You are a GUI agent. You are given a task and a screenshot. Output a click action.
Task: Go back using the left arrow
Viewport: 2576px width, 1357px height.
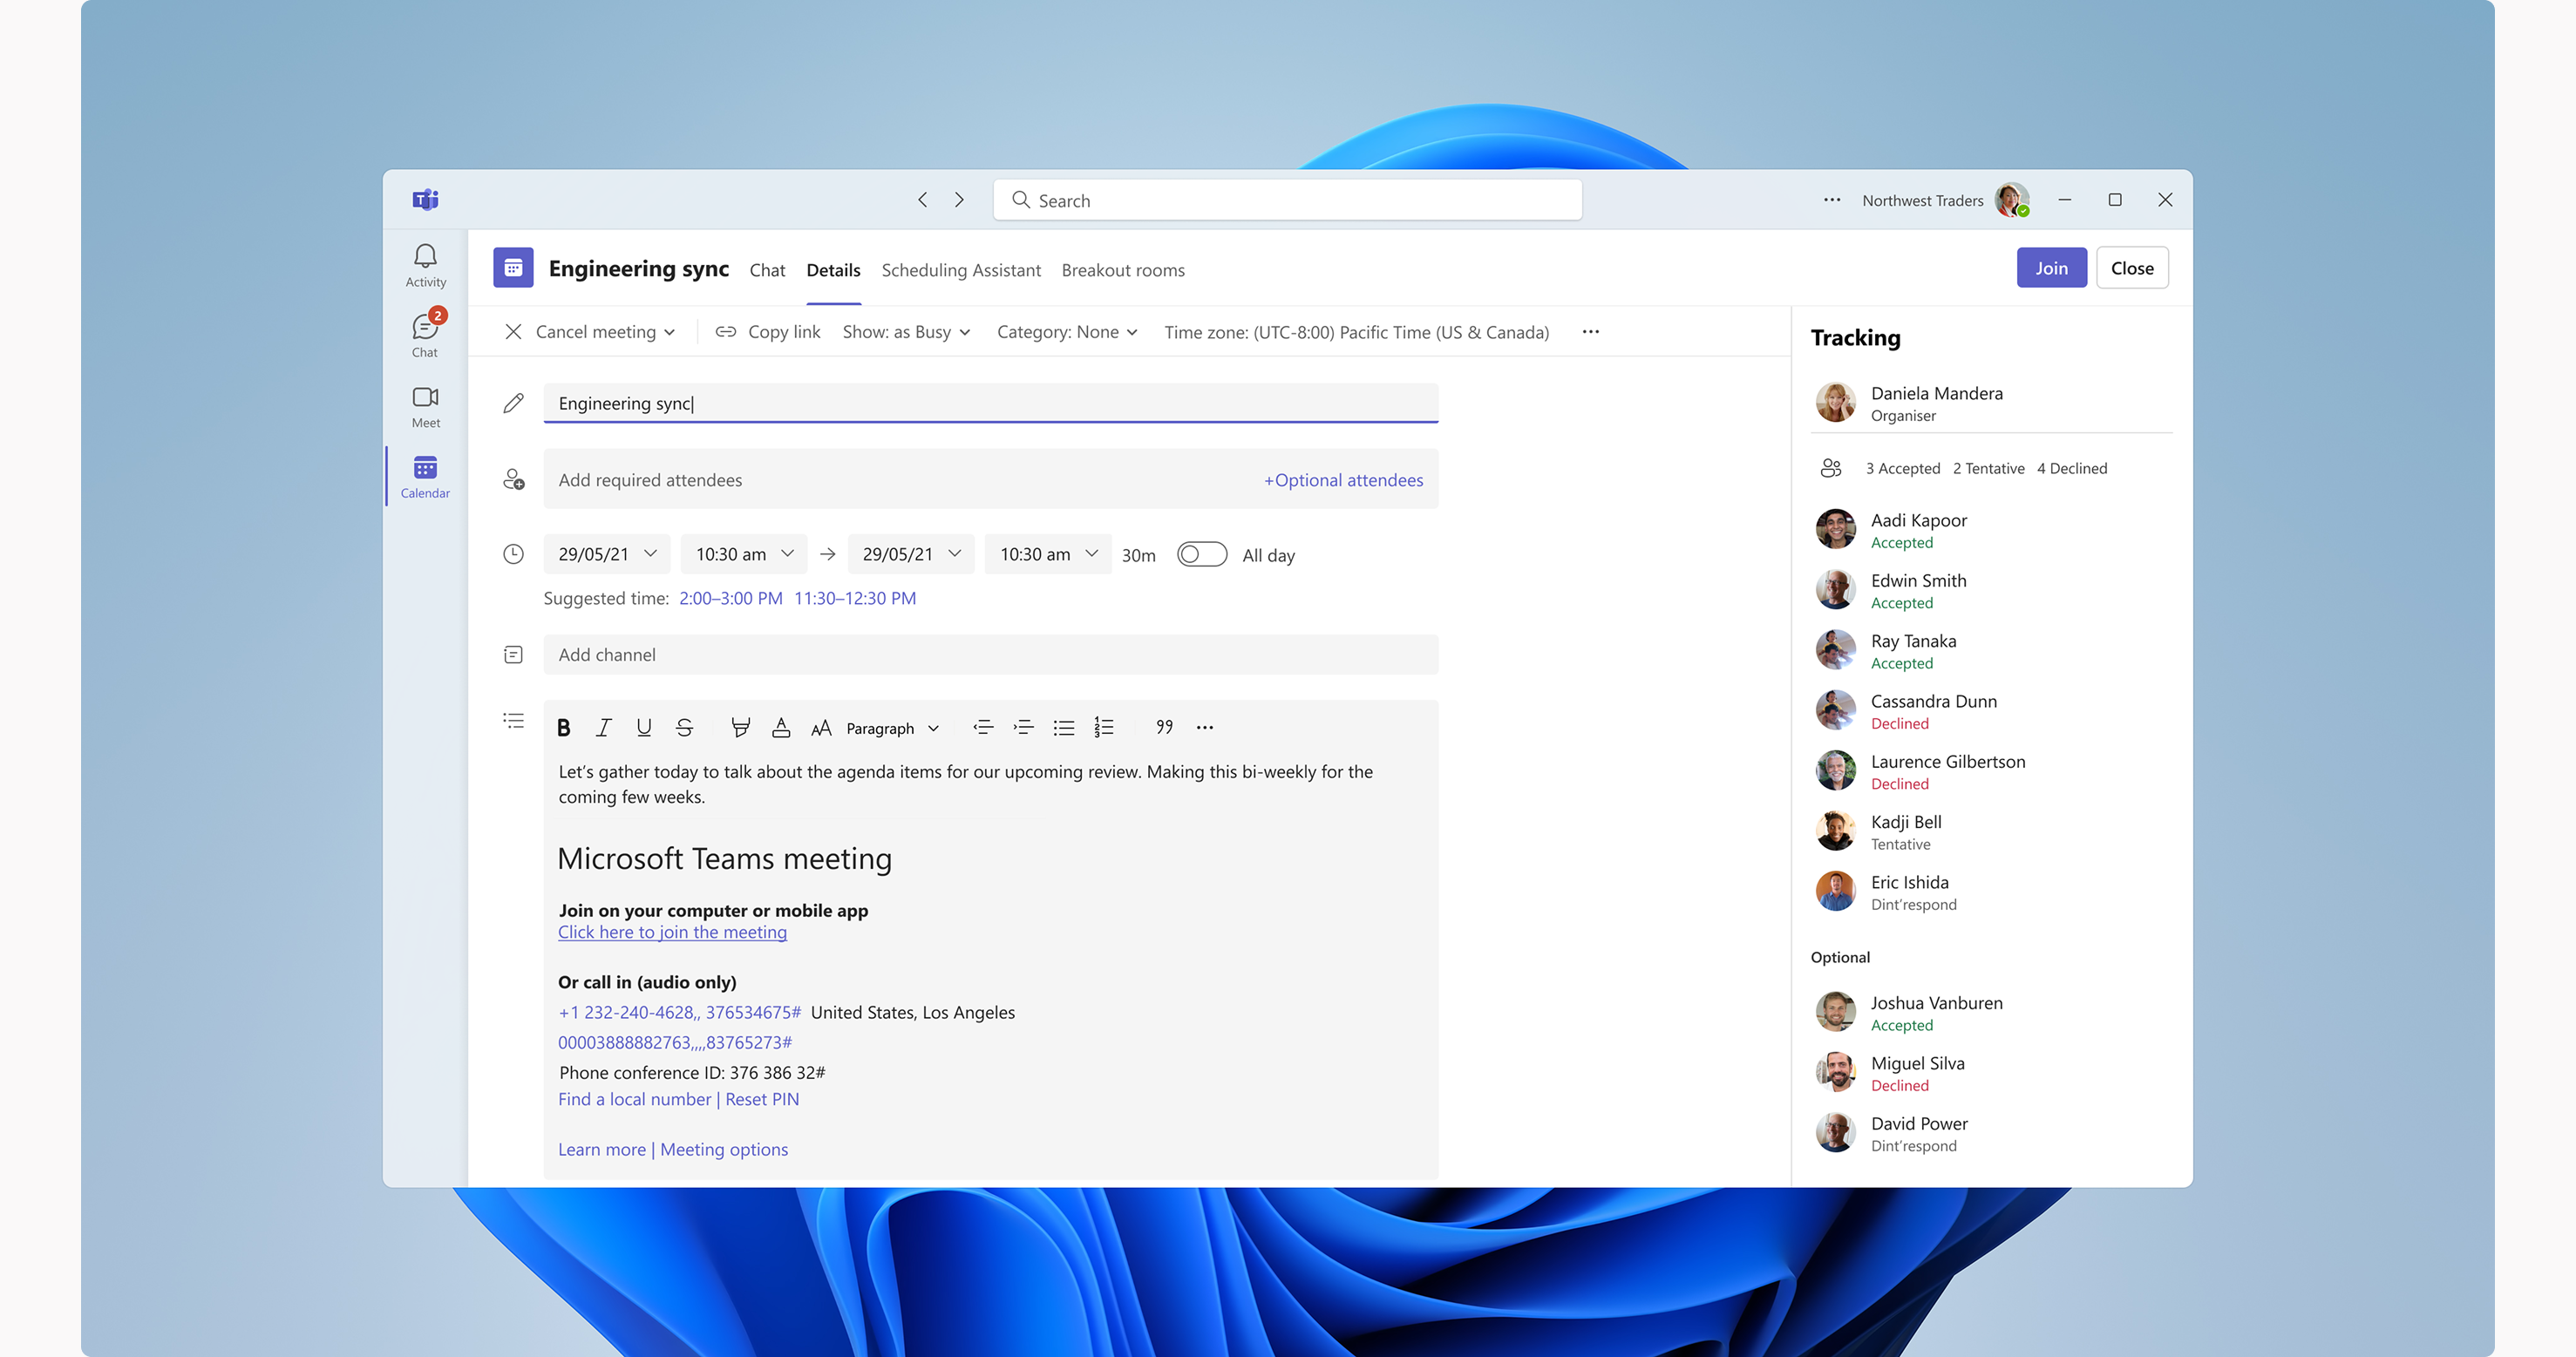[x=922, y=200]
